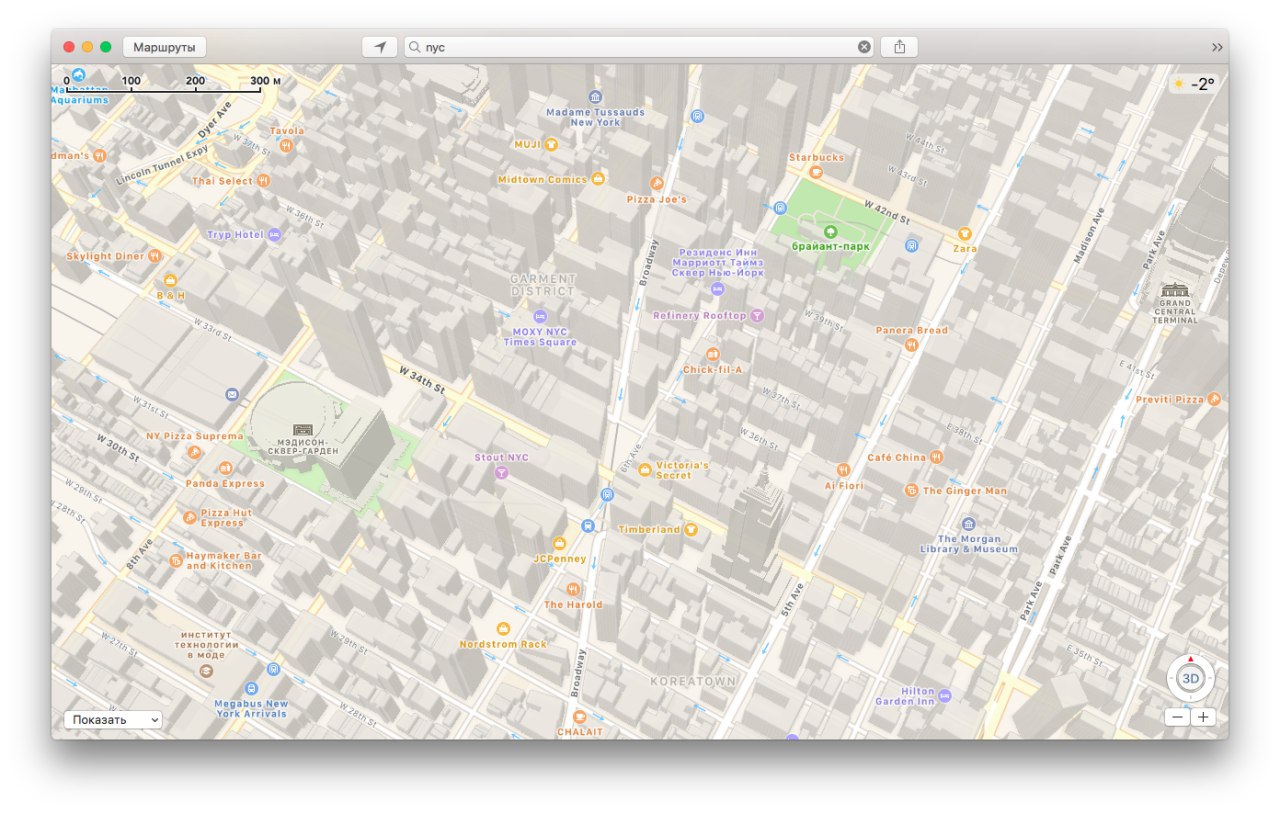Select The Harold restaurant icon
The width and height of the screenshot is (1280, 813).
(x=573, y=590)
